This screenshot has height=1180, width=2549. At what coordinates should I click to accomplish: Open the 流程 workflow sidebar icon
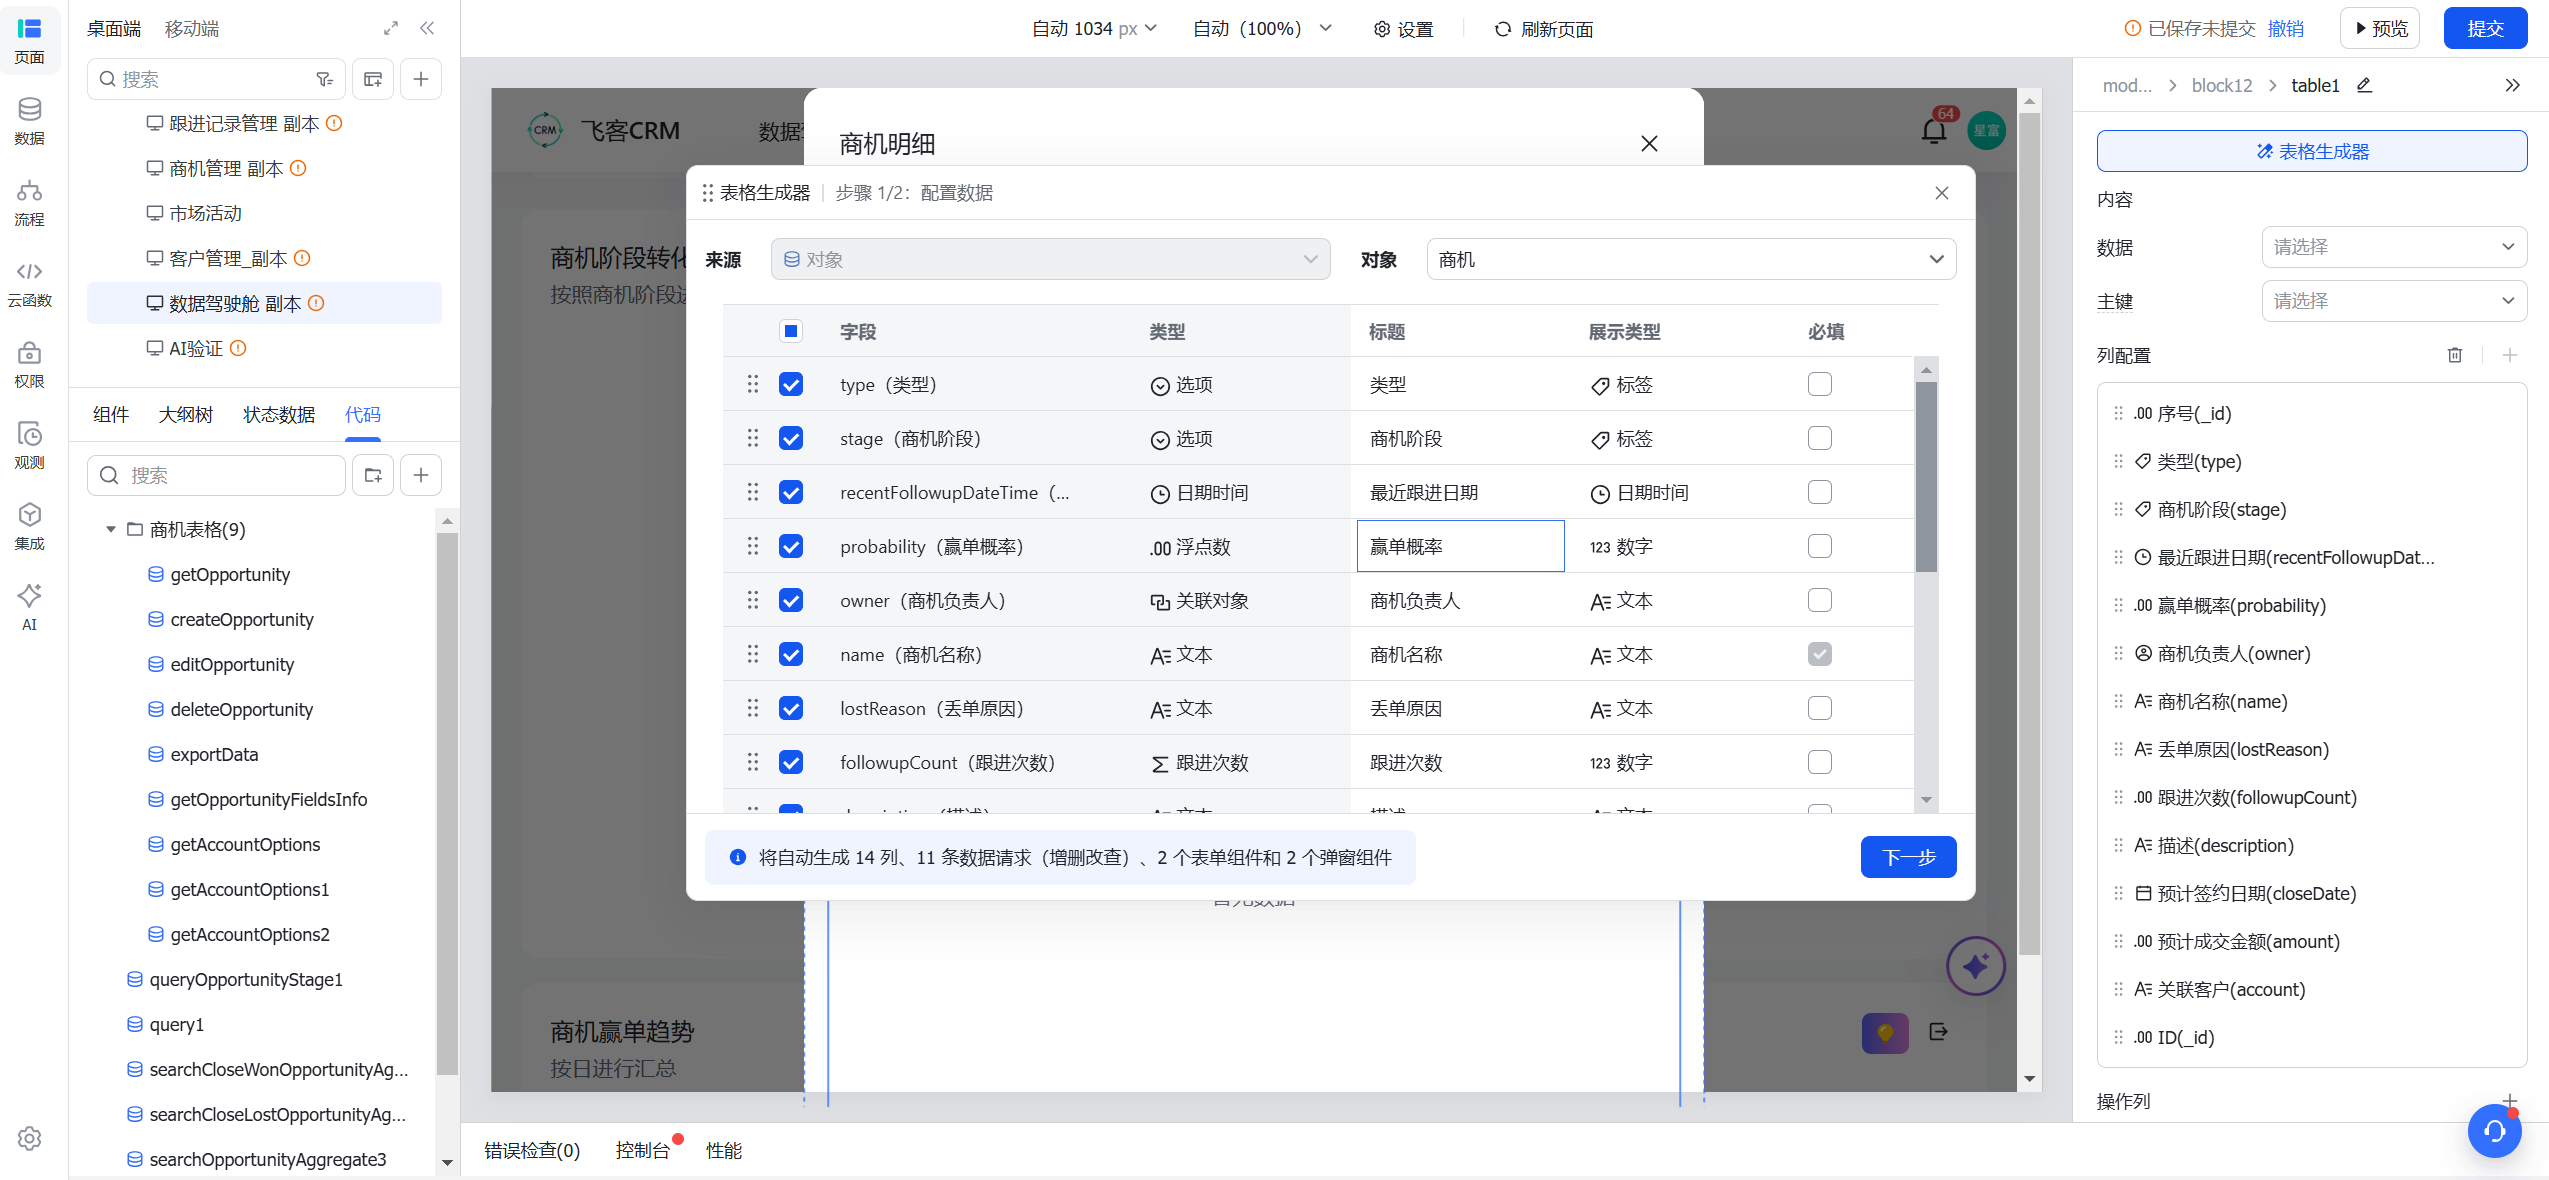(x=29, y=201)
